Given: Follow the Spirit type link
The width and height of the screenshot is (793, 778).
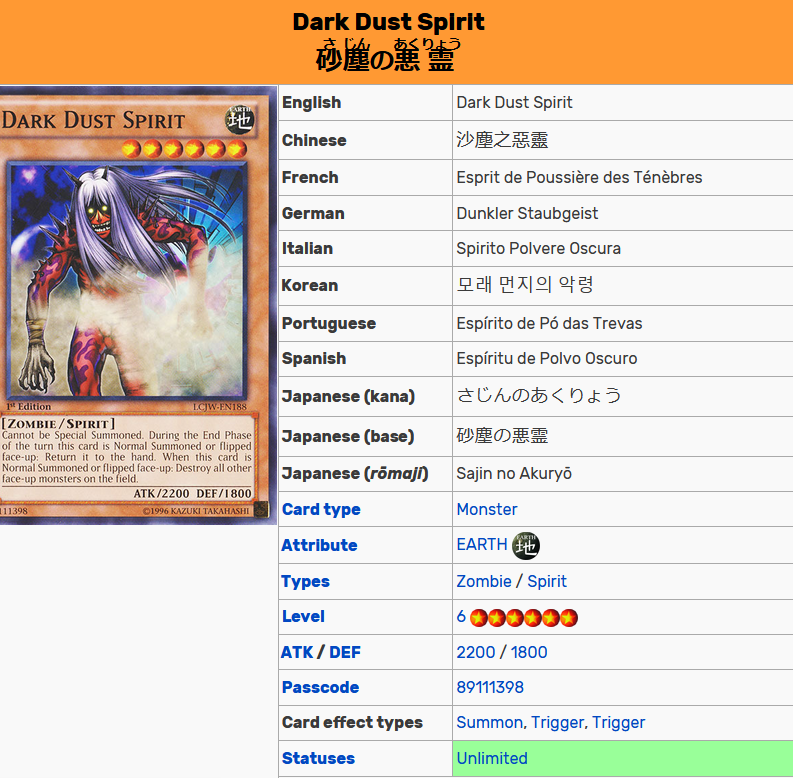Looking at the screenshot, I should pyautogui.click(x=547, y=582).
